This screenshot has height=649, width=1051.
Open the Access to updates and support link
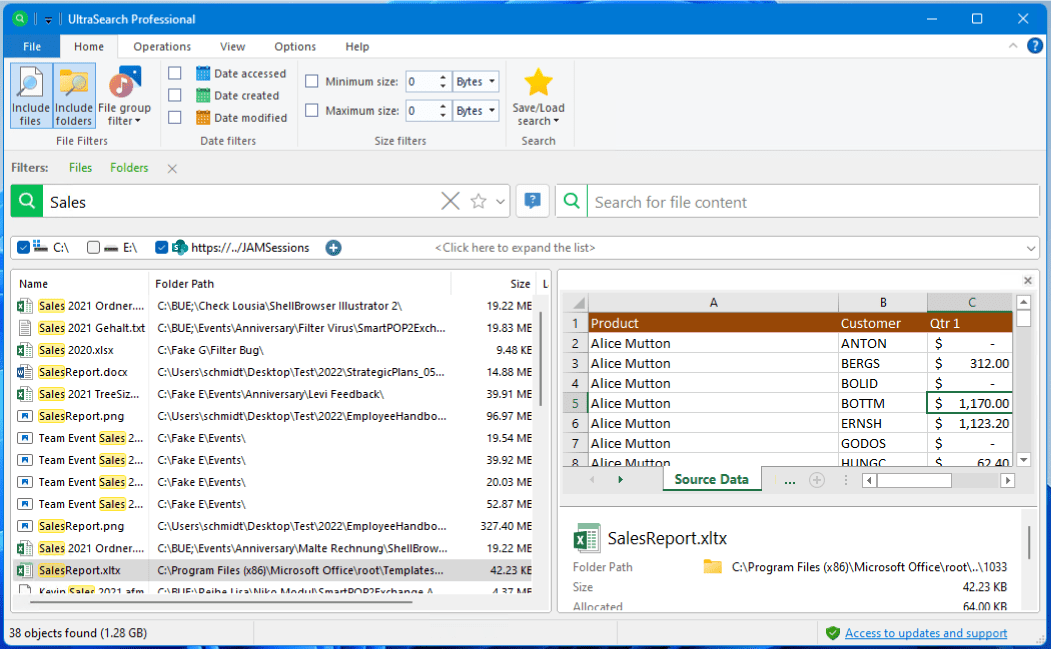pos(926,633)
